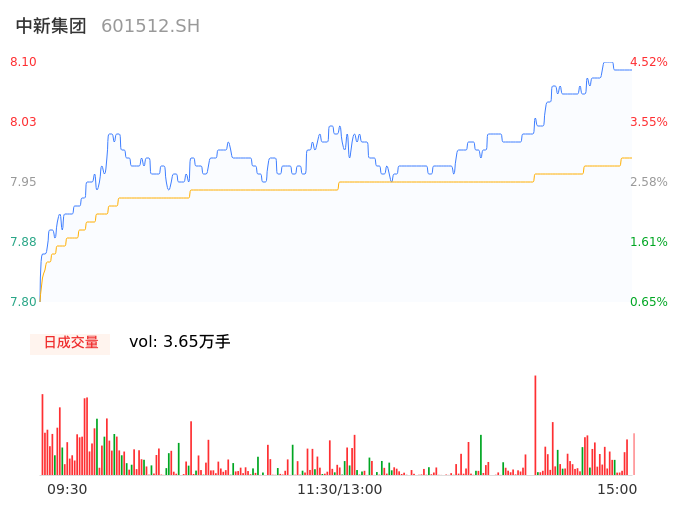Screen dimensions: 686x524
Task: Click the 7.95 price axis label
Action: (x=23, y=182)
